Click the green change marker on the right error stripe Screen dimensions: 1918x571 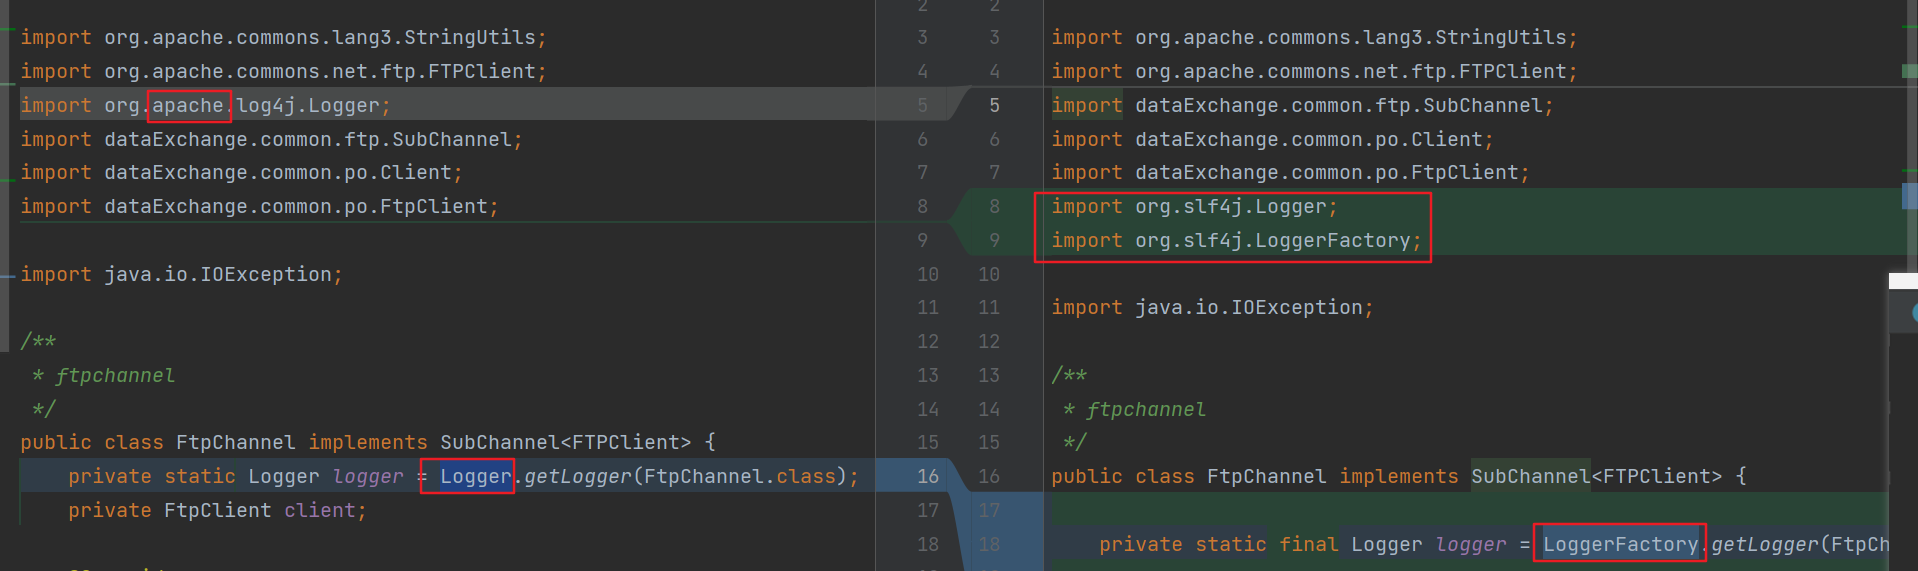tap(1909, 71)
